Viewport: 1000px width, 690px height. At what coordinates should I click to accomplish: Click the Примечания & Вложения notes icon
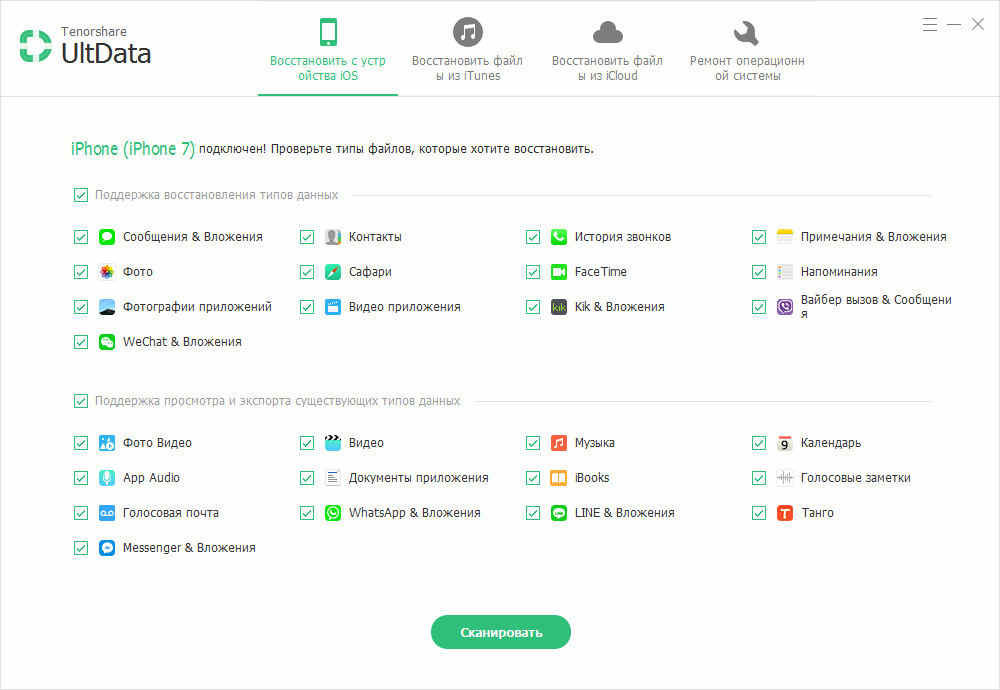point(784,237)
